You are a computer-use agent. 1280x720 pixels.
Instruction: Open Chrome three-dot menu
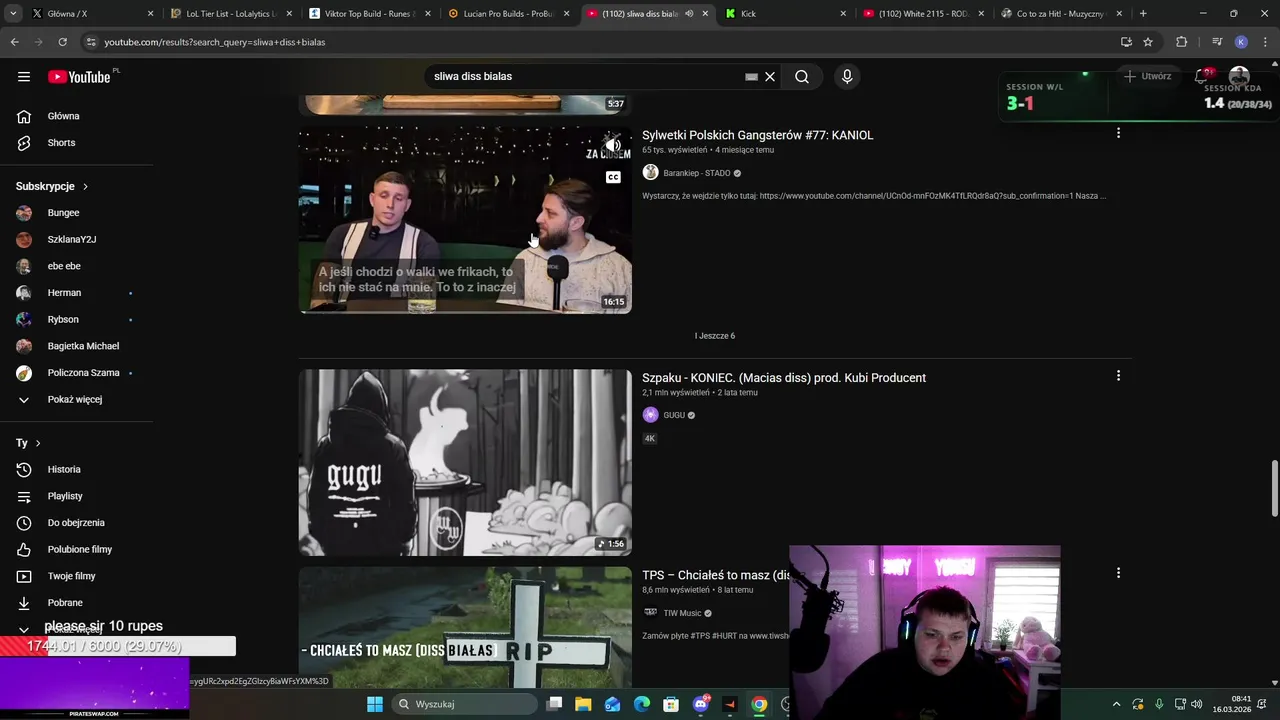click(x=1266, y=42)
